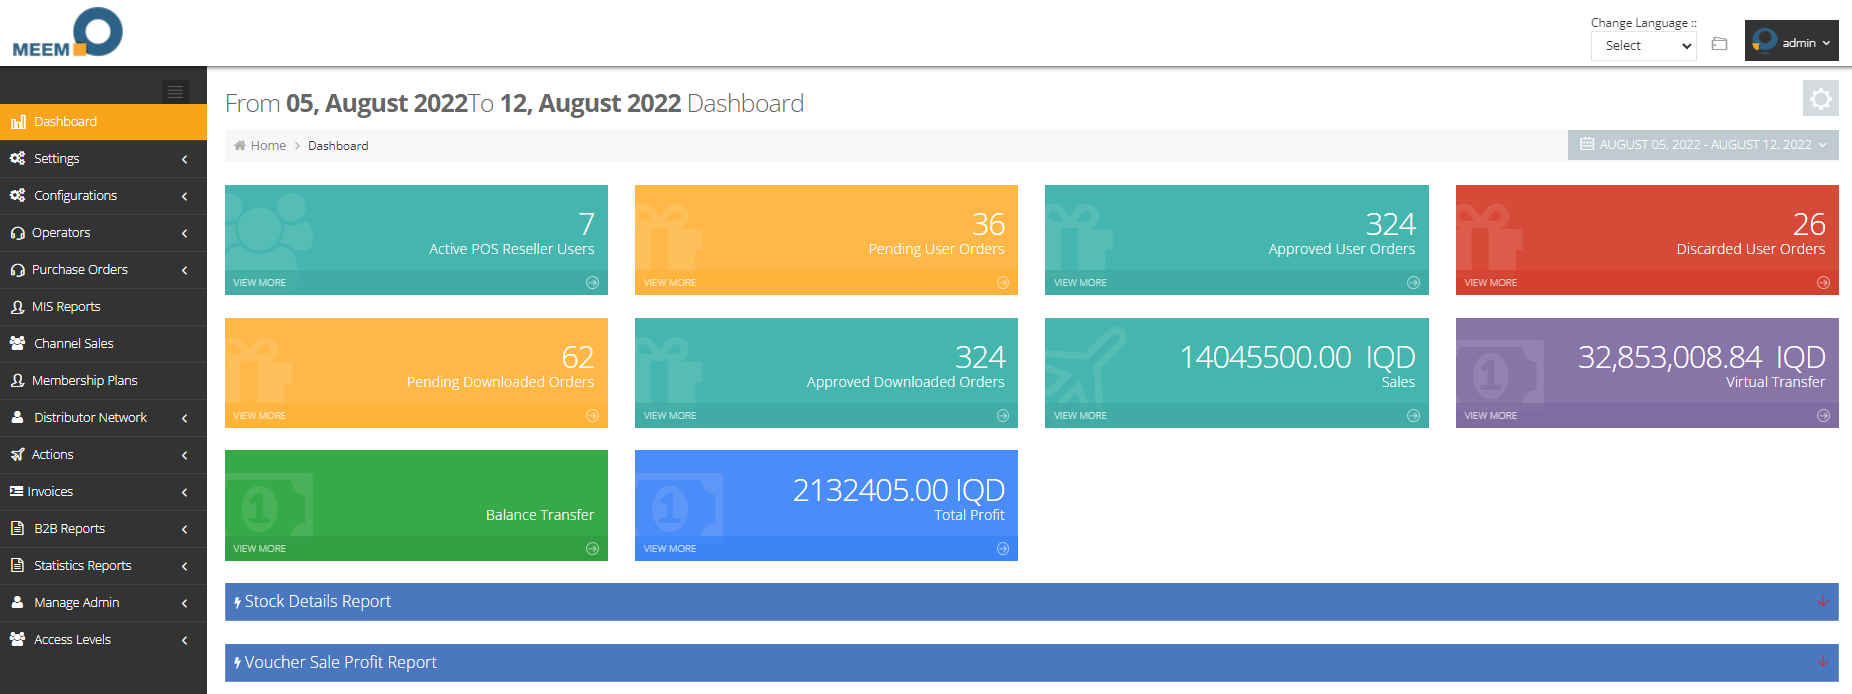Click the 324 Approved User Orders count
The width and height of the screenshot is (1852, 694).
coord(1391,224)
